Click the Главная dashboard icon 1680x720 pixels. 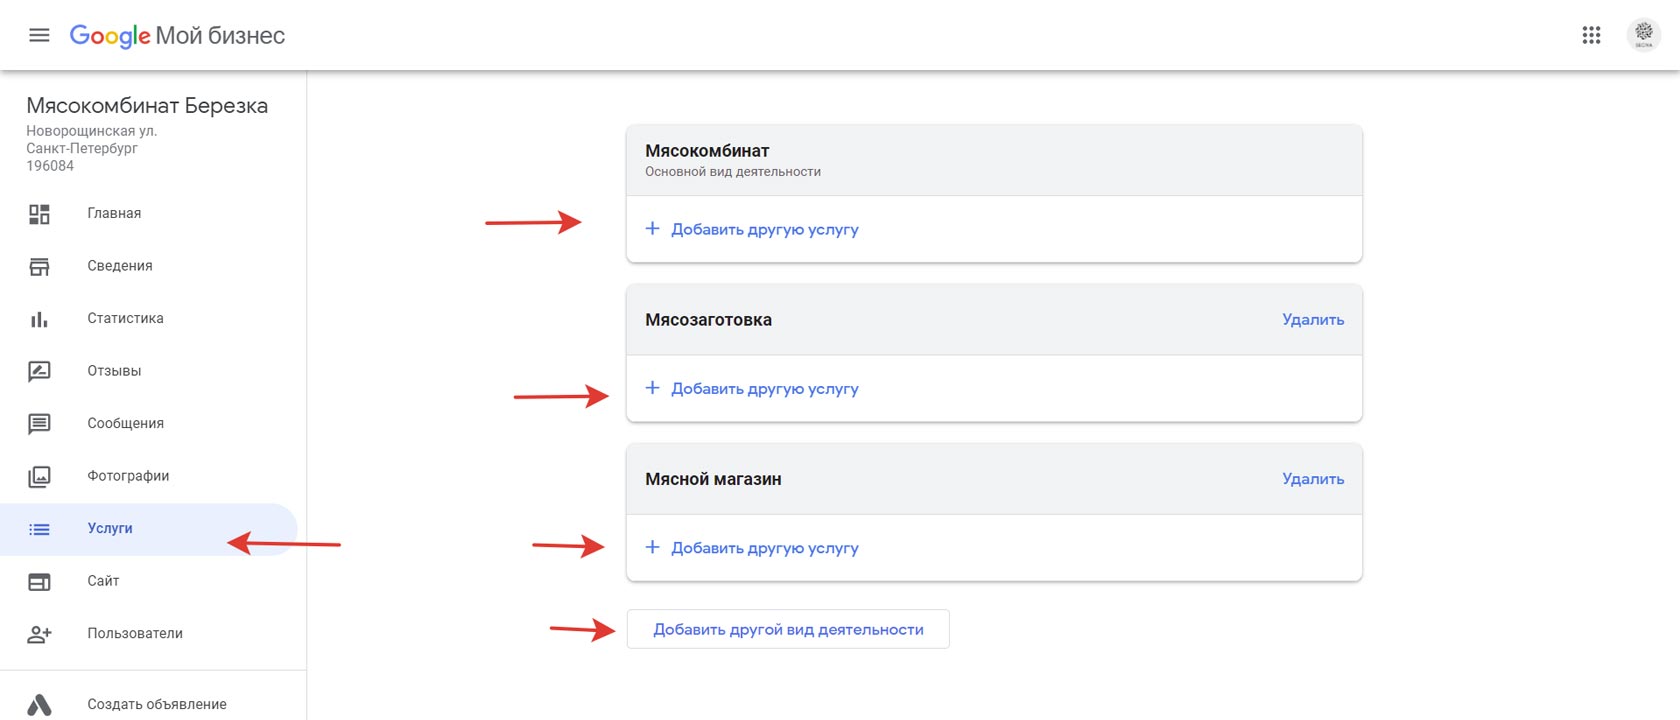[x=39, y=213]
